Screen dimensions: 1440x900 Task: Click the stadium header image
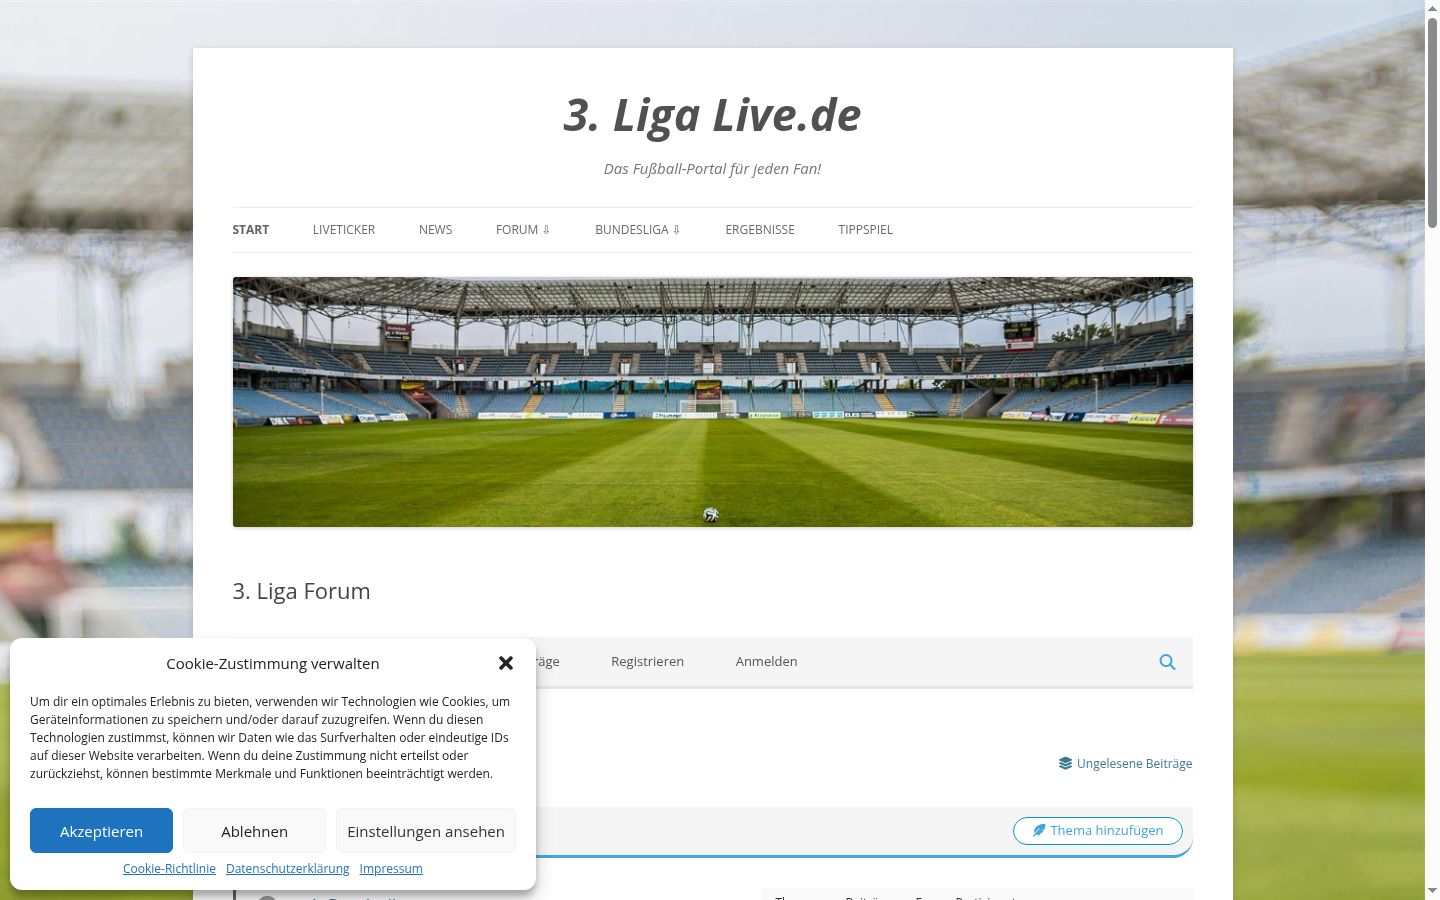713,402
